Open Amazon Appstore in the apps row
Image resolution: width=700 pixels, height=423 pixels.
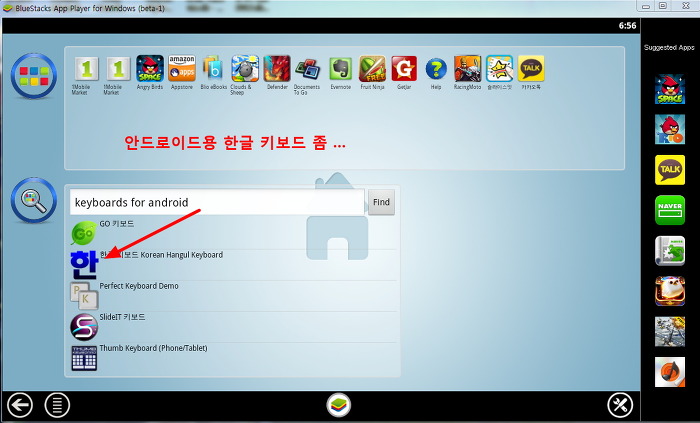tap(181, 69)
